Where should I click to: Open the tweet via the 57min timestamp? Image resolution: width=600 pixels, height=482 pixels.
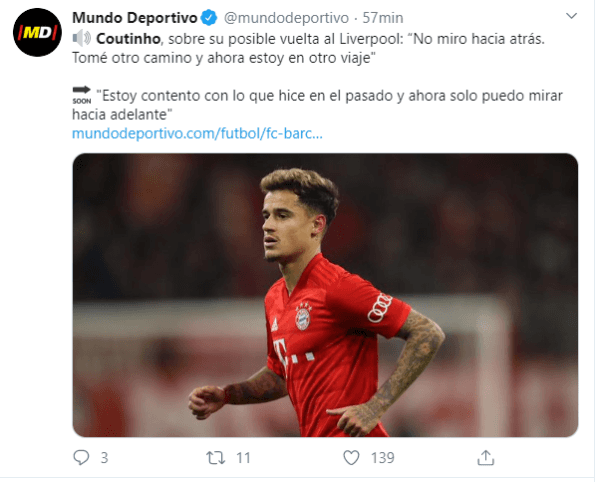pos(383,18)
